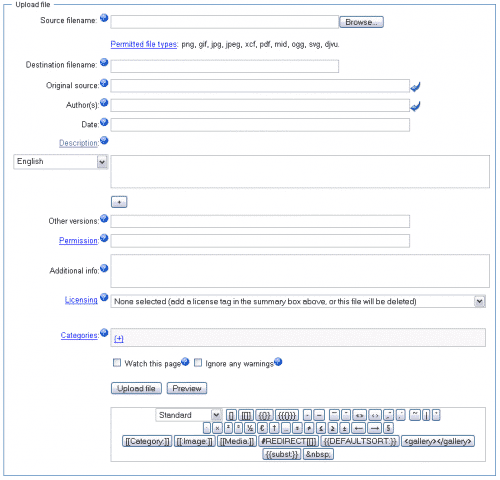Click help icon beside Author(s) label
This screenshot has width=500, height=480.
pyautogui.click(x=104, y=102)
